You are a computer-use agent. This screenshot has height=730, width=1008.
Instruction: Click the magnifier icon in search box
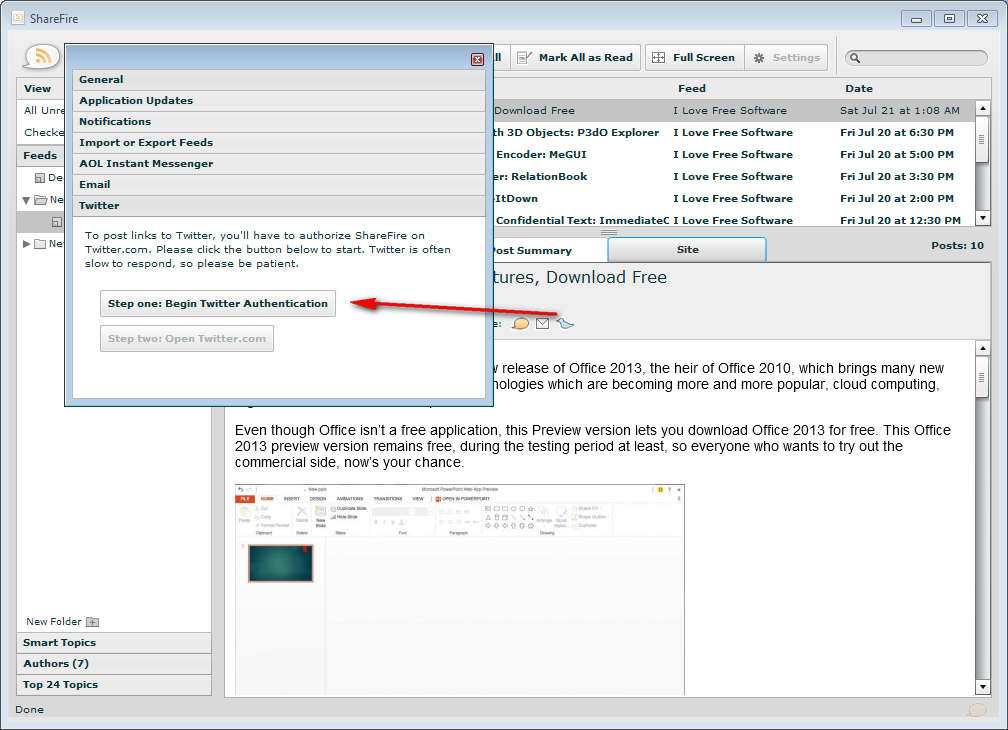(857, 58)
